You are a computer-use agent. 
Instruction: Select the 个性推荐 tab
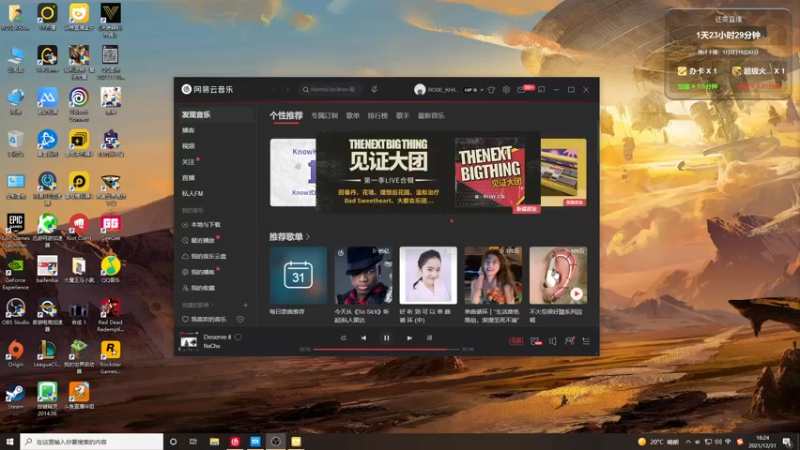(x=286, y=116)
